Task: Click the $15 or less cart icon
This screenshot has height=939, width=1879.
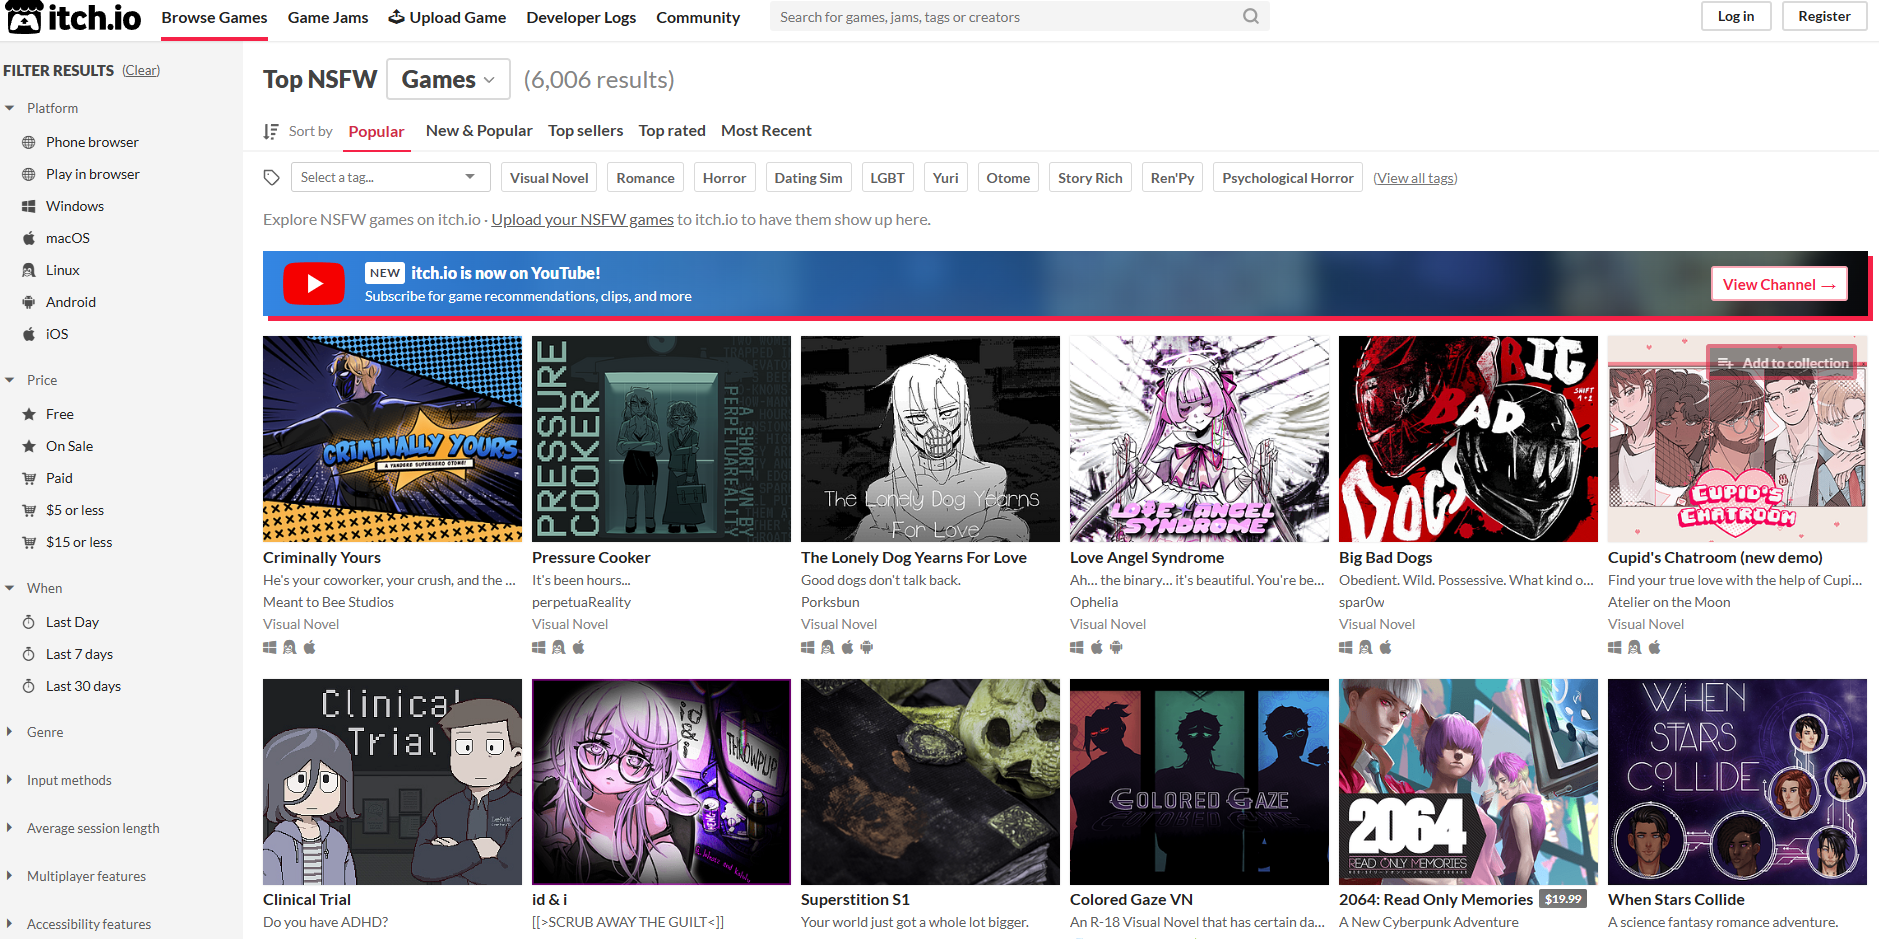Action: click(29, 542)
